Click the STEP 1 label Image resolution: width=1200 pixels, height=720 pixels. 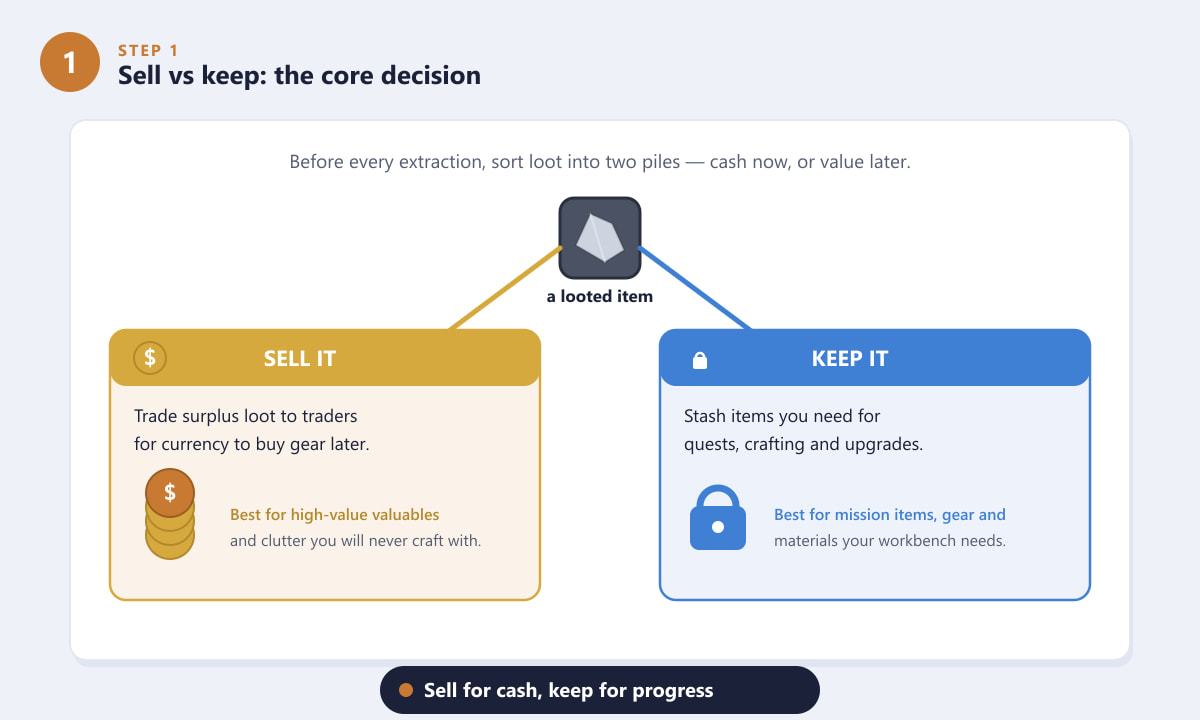147,50
